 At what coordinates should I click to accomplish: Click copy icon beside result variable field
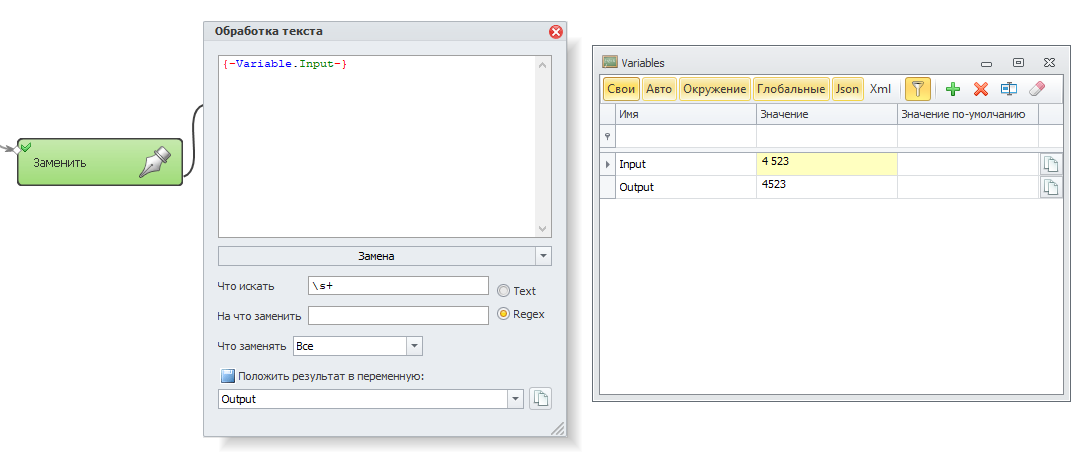tap(540, 399)
